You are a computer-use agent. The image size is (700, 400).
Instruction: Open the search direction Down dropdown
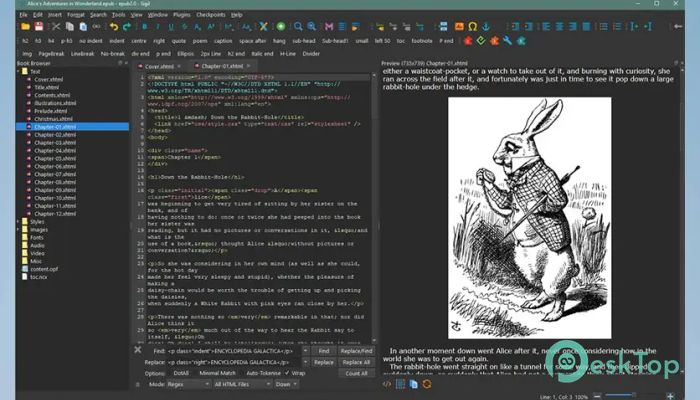286,384
